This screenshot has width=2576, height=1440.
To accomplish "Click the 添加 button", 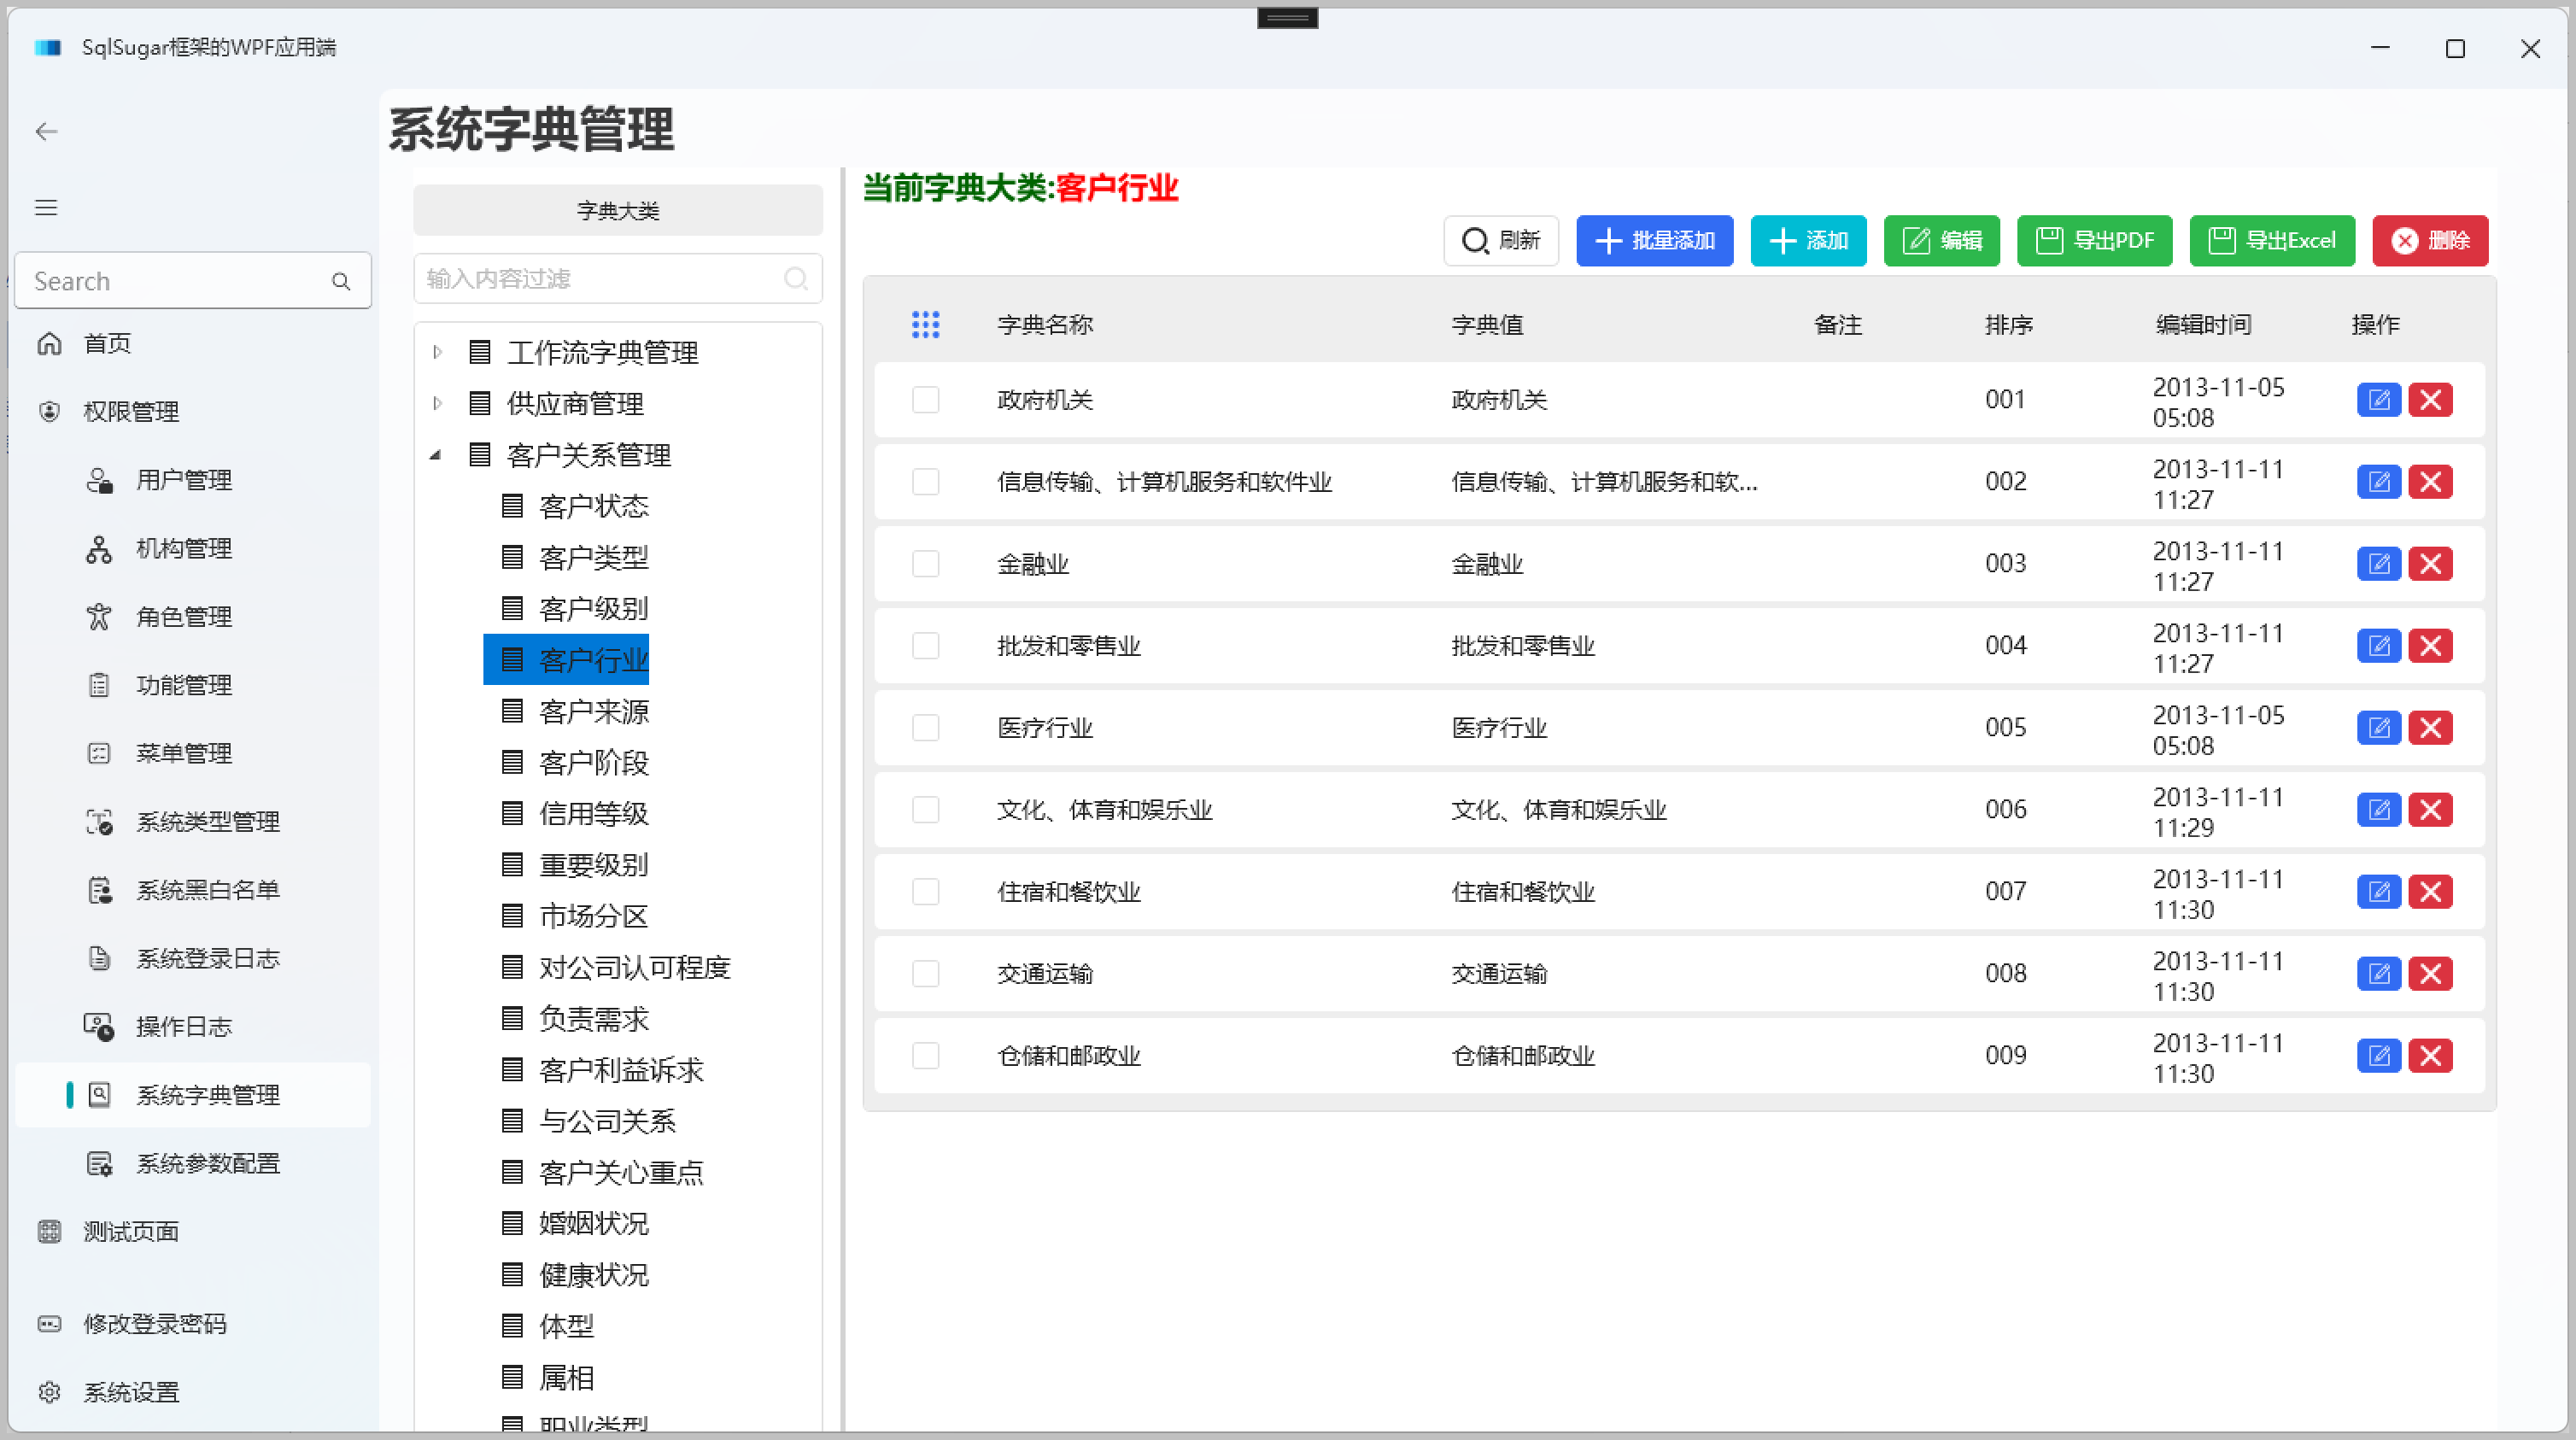I will pos(1808,241).
